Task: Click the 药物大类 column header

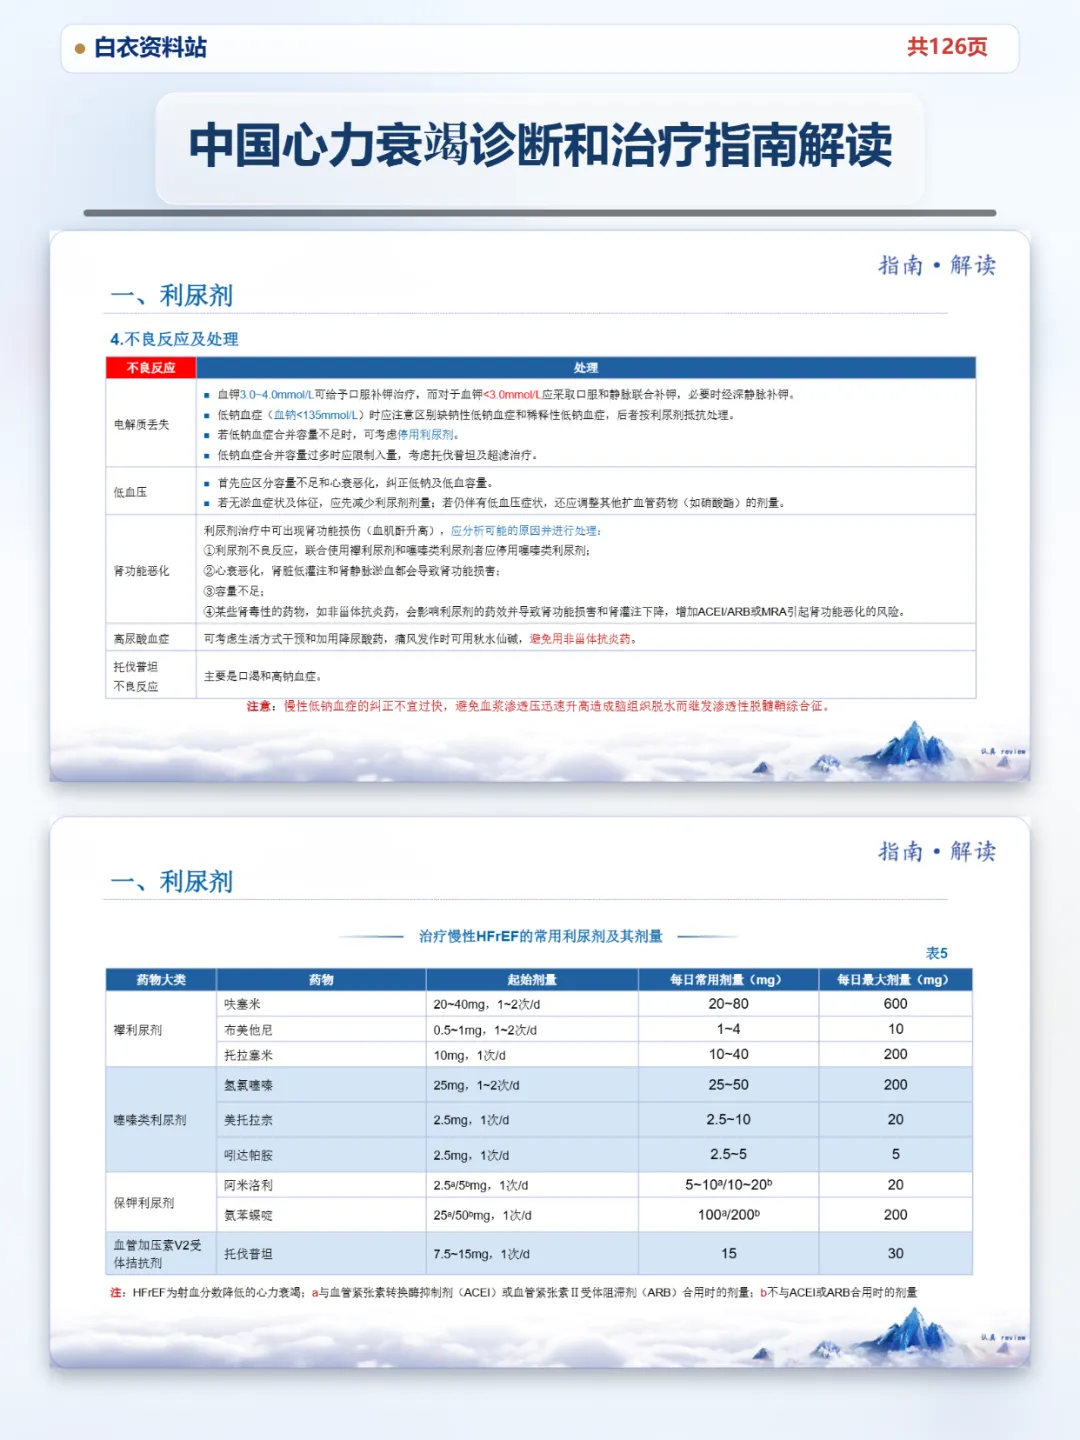Action: (161, 979)
